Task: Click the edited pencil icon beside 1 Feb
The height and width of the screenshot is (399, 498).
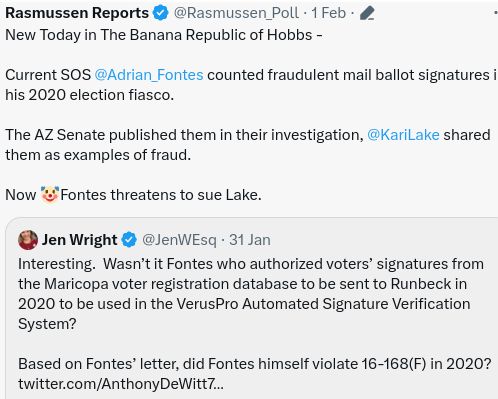Action: point(367,13)
